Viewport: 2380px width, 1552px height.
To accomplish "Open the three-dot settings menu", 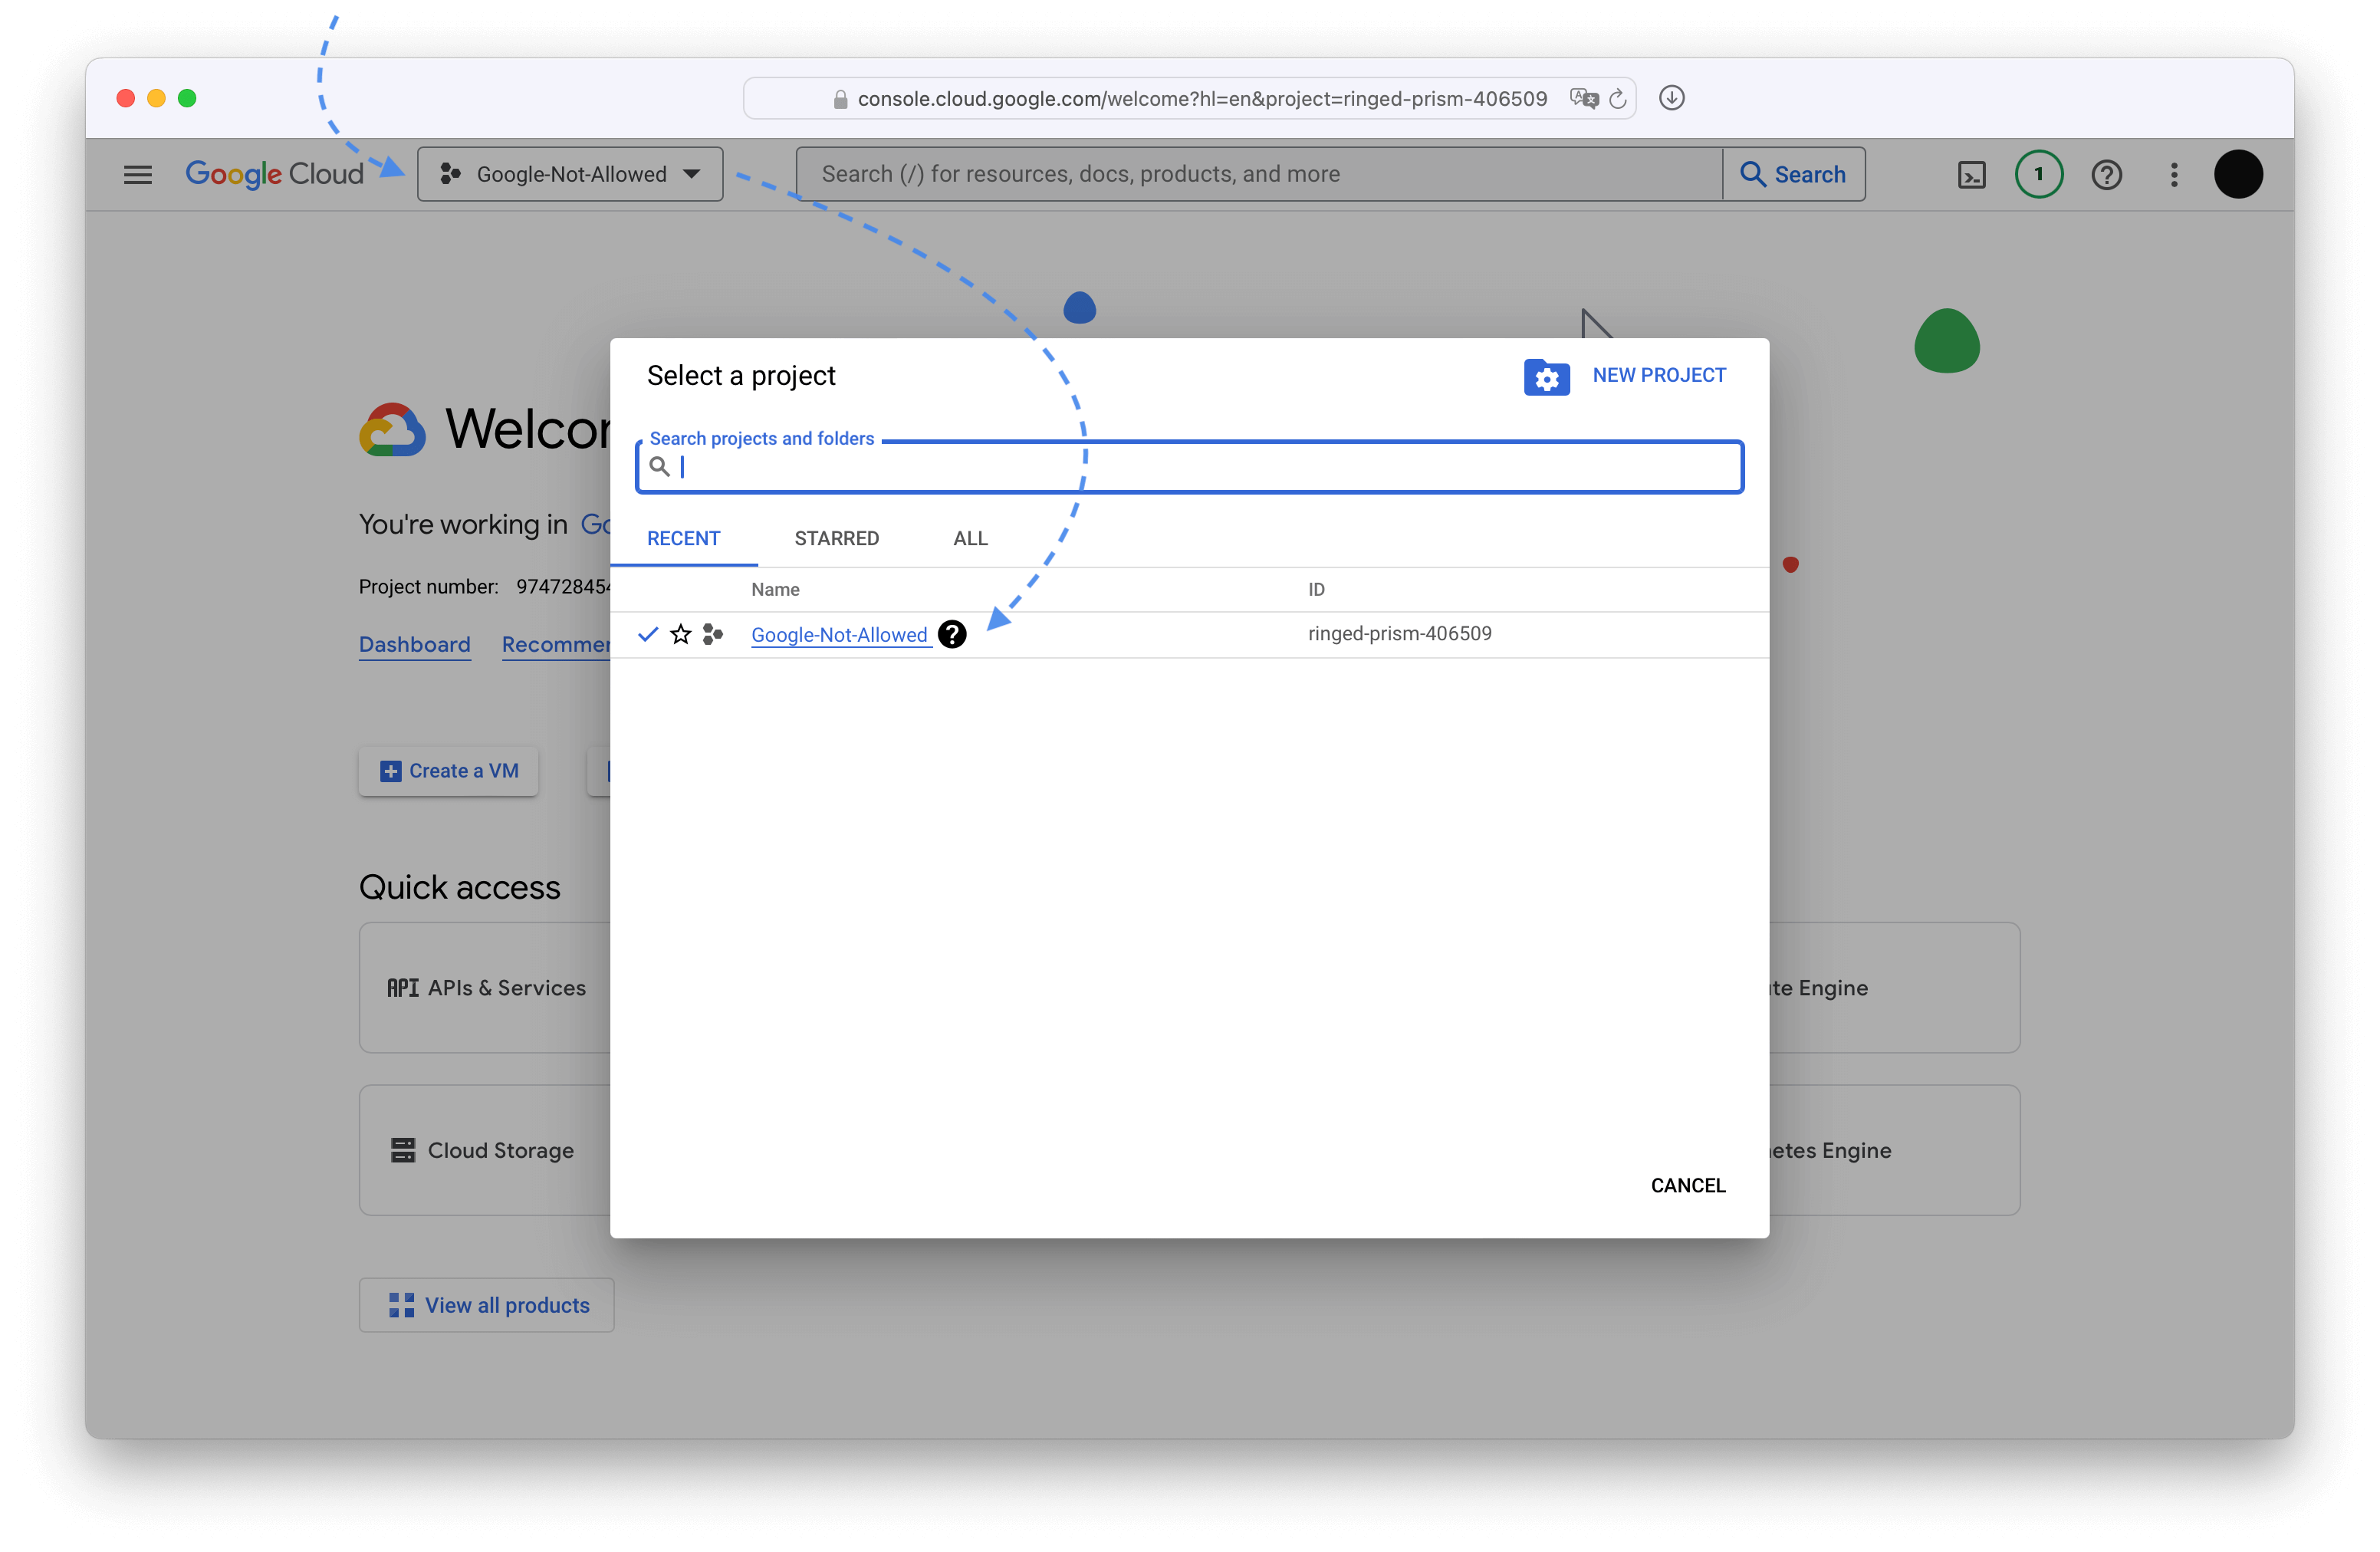I will click(x=2174, y=175).
